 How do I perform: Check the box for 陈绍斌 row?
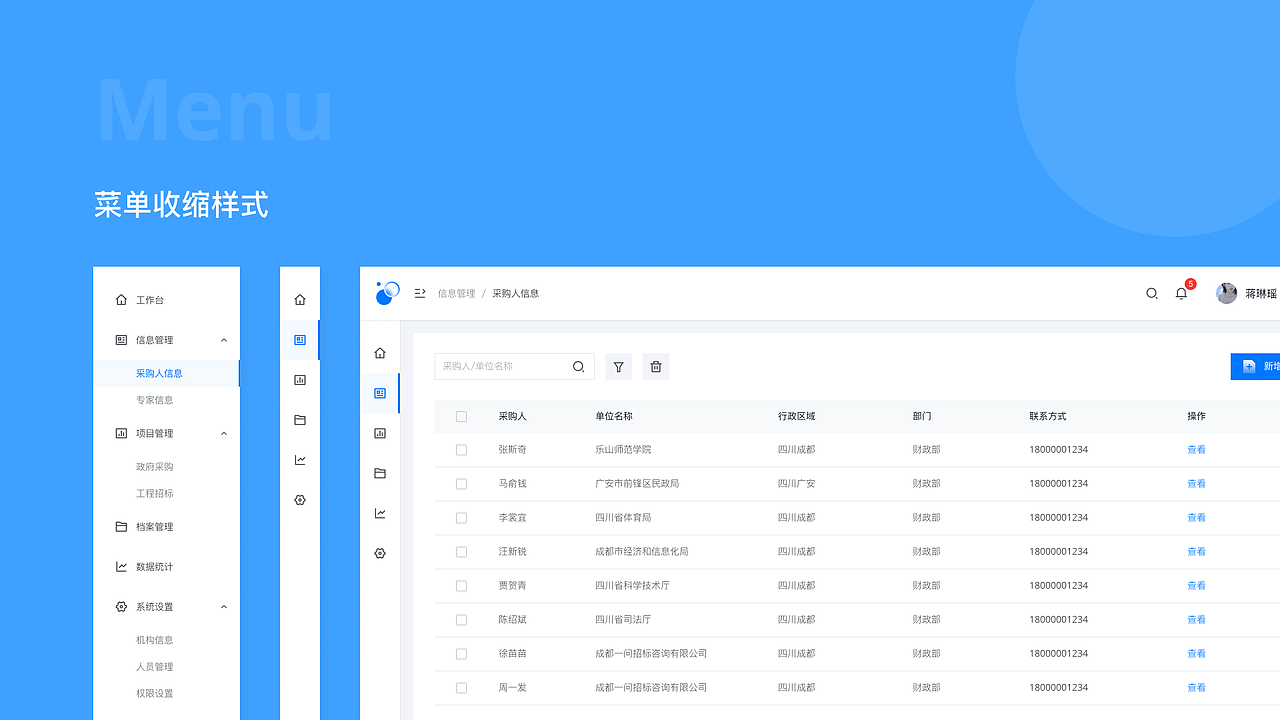point(461,620)
